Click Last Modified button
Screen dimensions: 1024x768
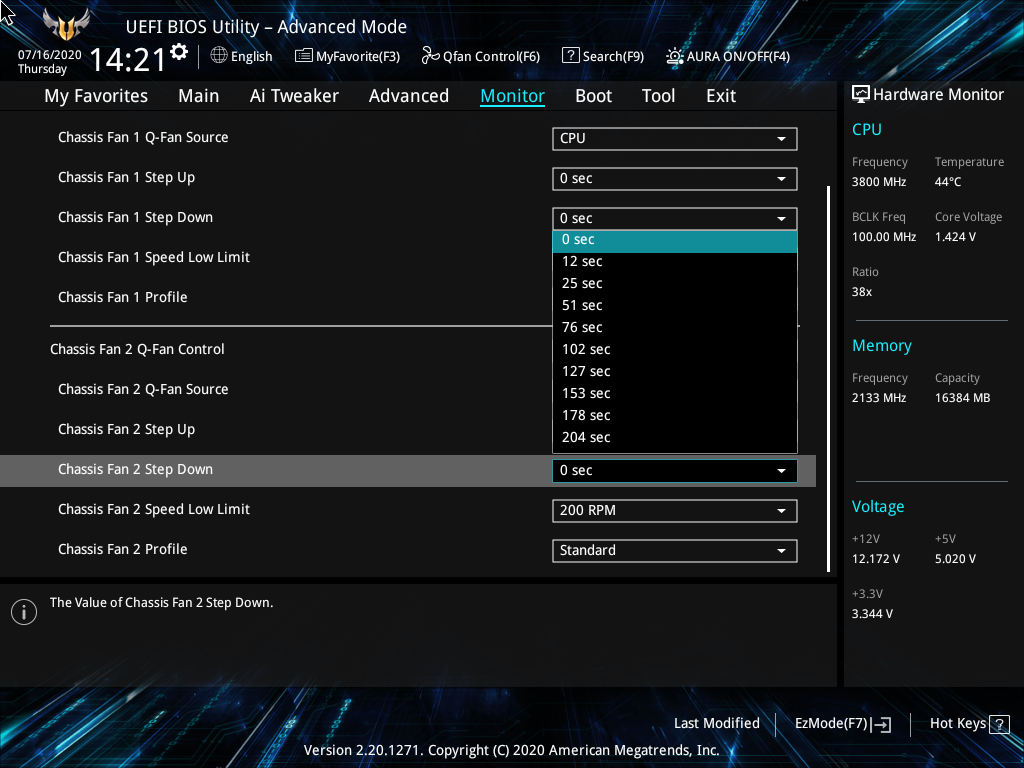point(716,724)
